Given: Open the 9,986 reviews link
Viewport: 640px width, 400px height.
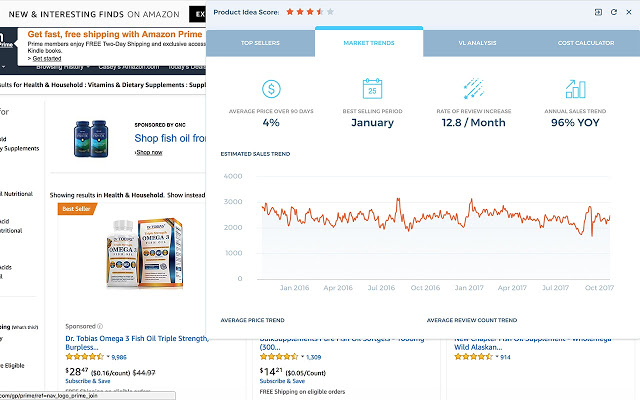Looking at the screenshot, I should tap(119, 357).
